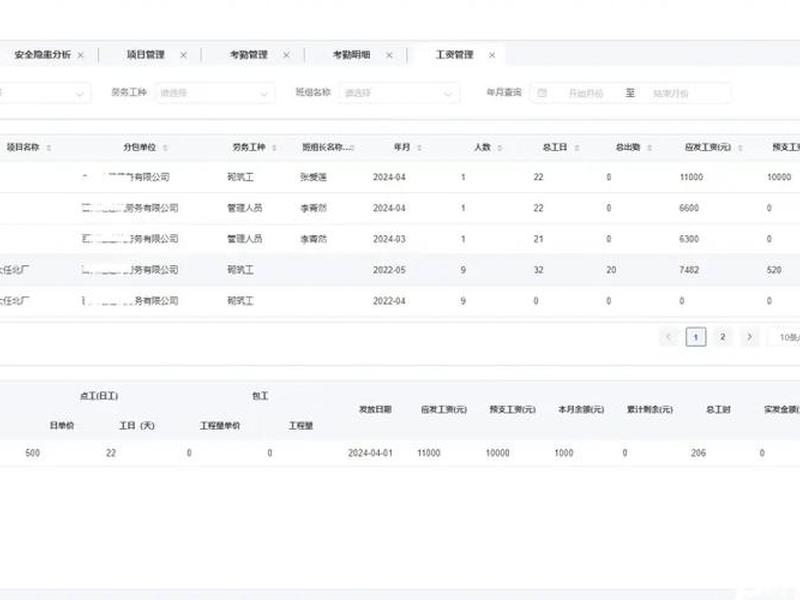Click the 点工(日工) group header
Image resolution: width=800 pixels, height=600 pixels.
99,396
